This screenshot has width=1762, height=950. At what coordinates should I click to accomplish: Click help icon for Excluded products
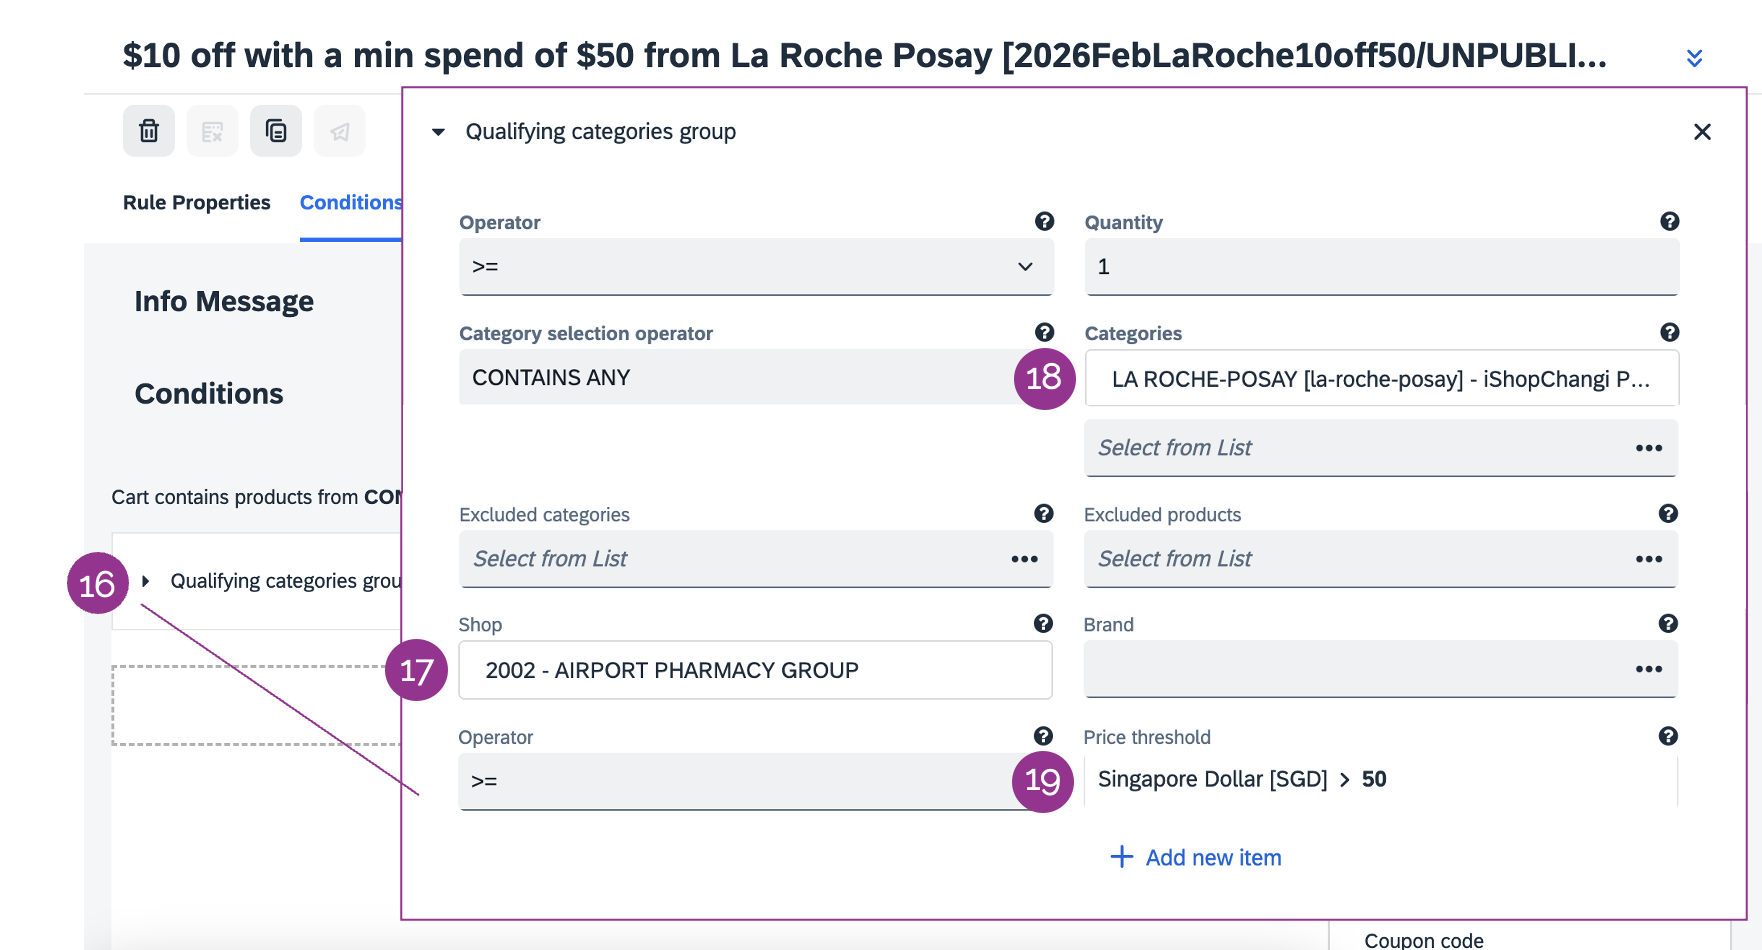[x=1668, y=514]
